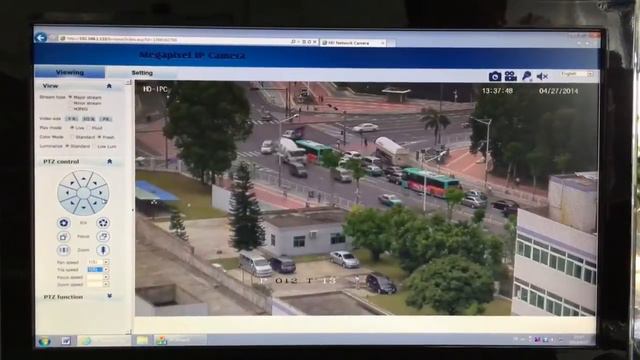The width and height of the screenshot is (640, 360).
Task: Open the iris with the right Iris button
Action: pos(103,223)
